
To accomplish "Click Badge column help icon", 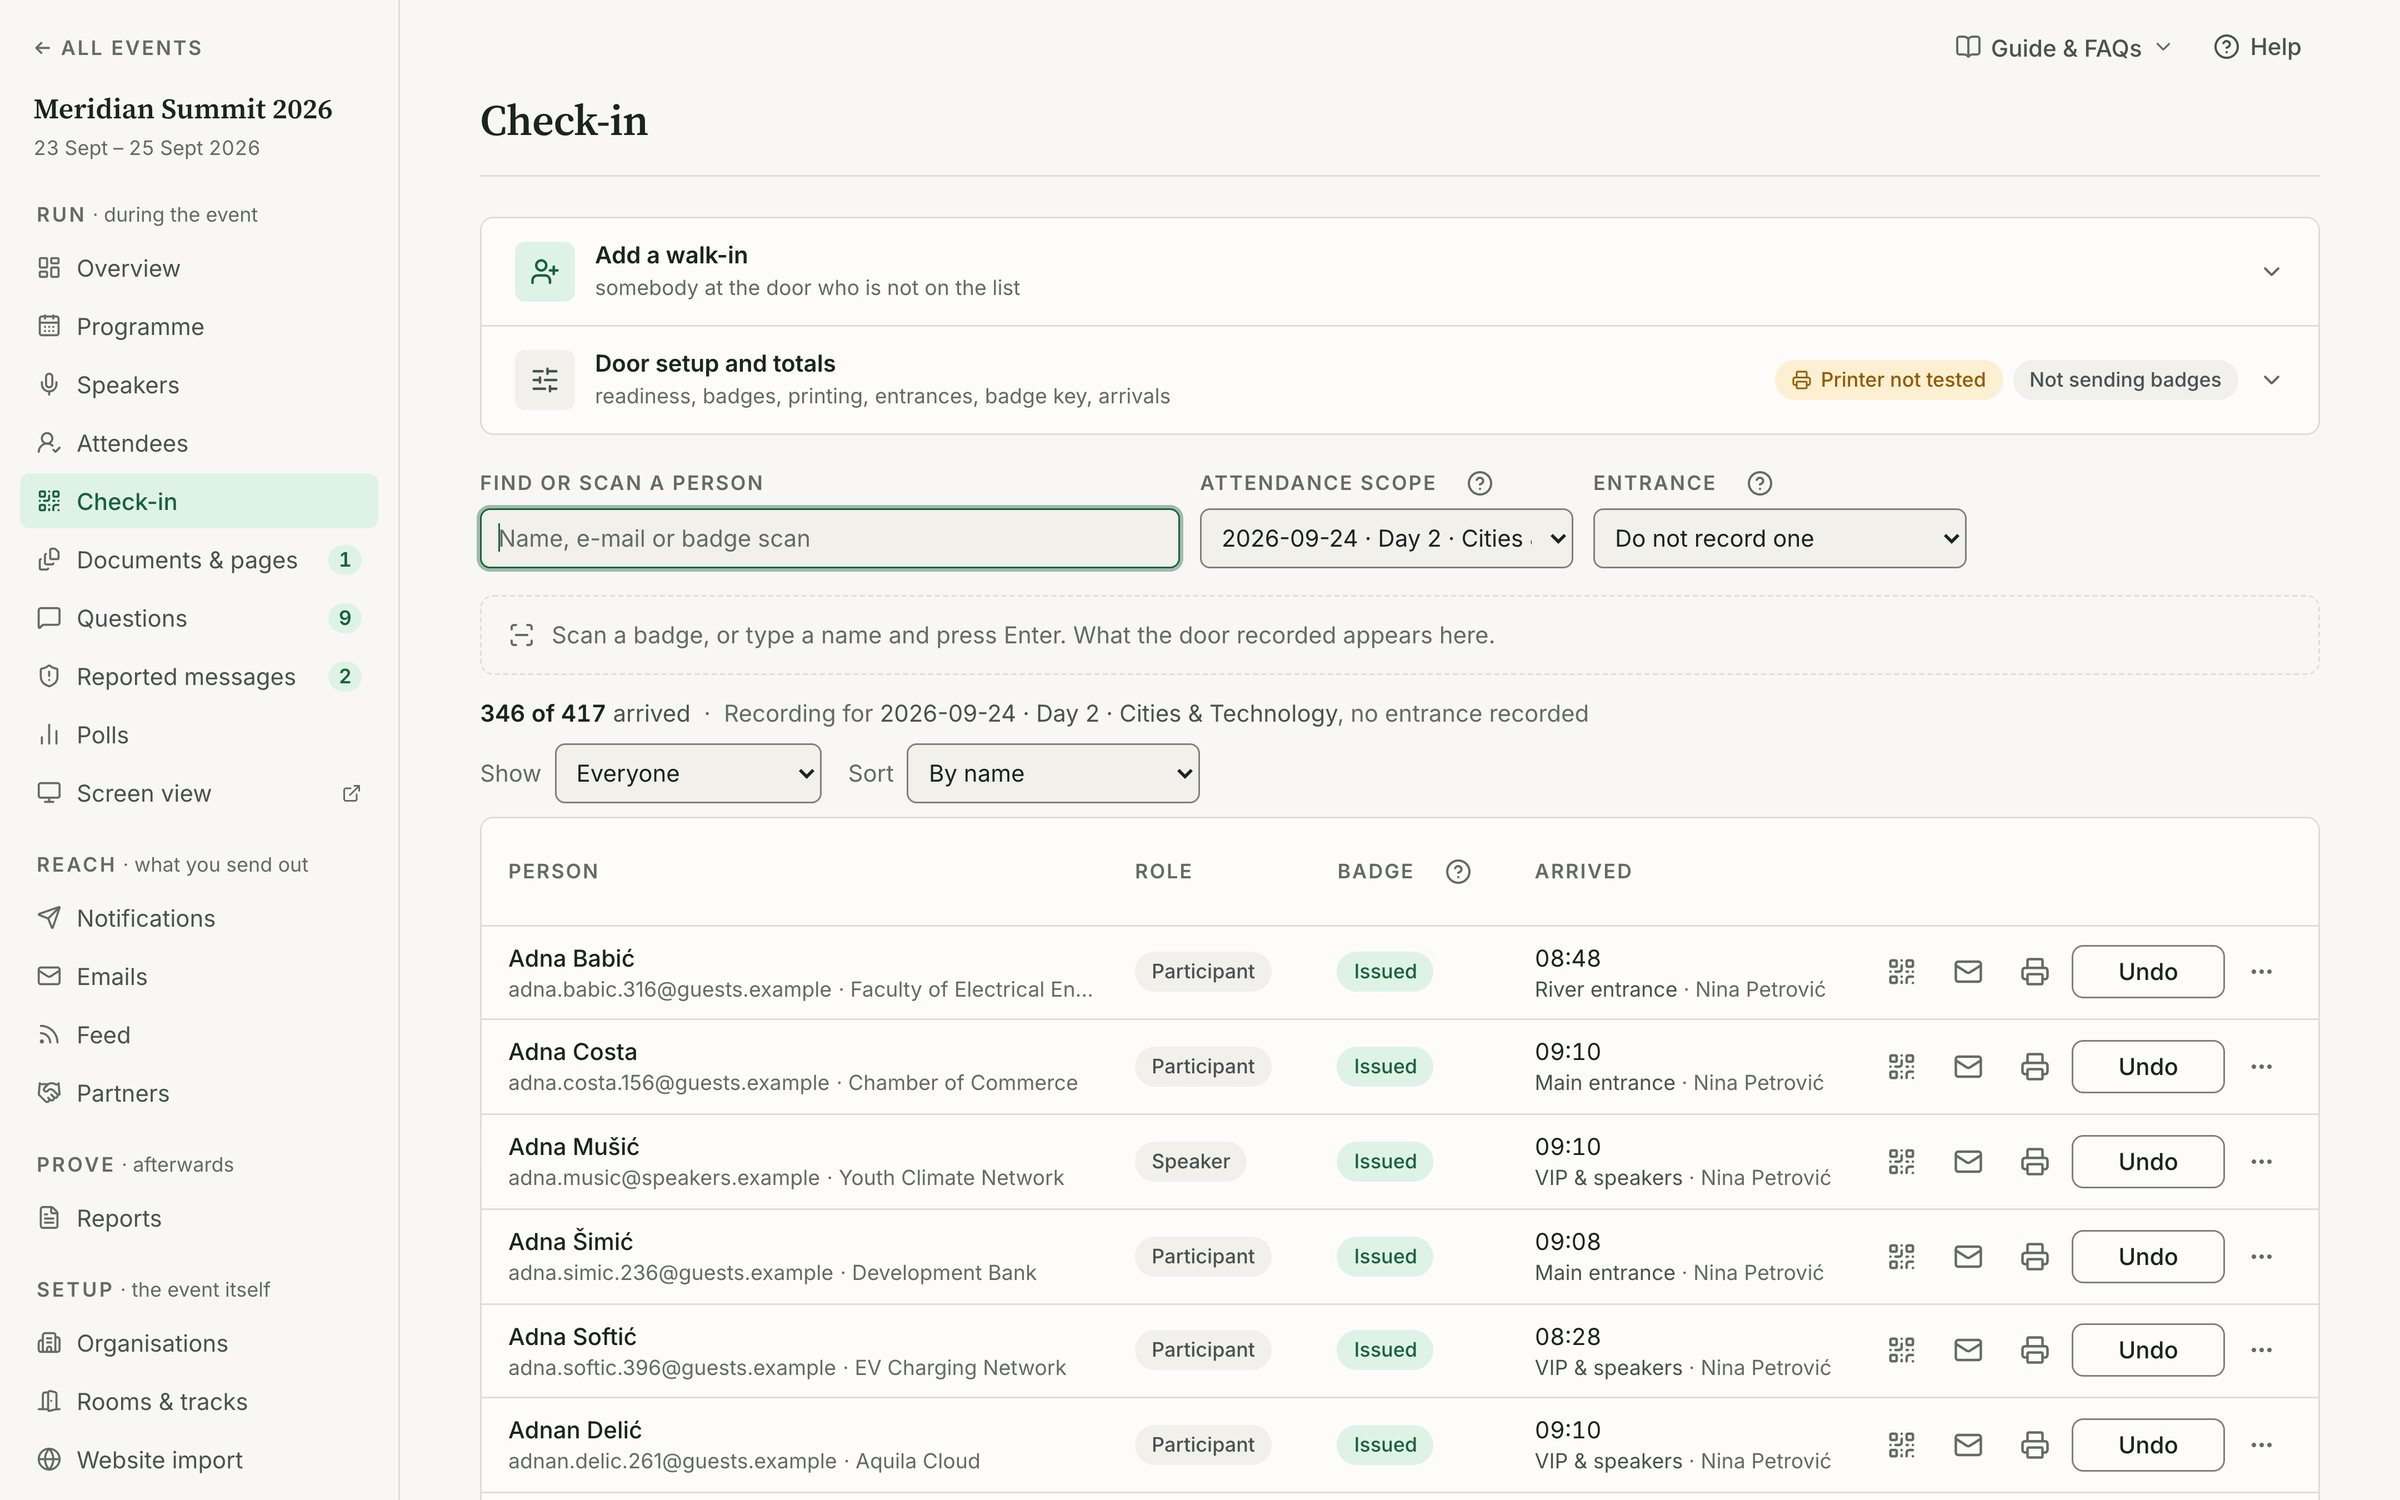I will [x=1458, y=871].
